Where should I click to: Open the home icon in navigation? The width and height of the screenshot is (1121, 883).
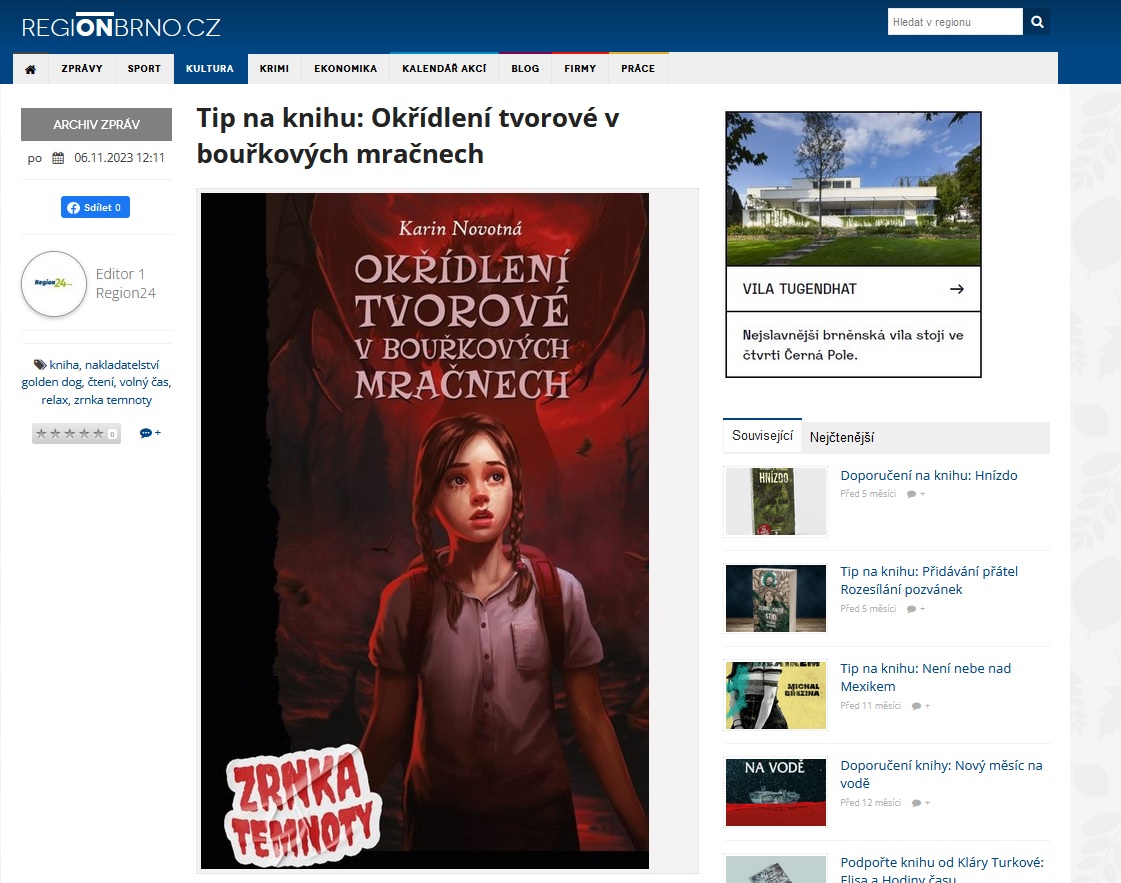click(x=30, y=69)
